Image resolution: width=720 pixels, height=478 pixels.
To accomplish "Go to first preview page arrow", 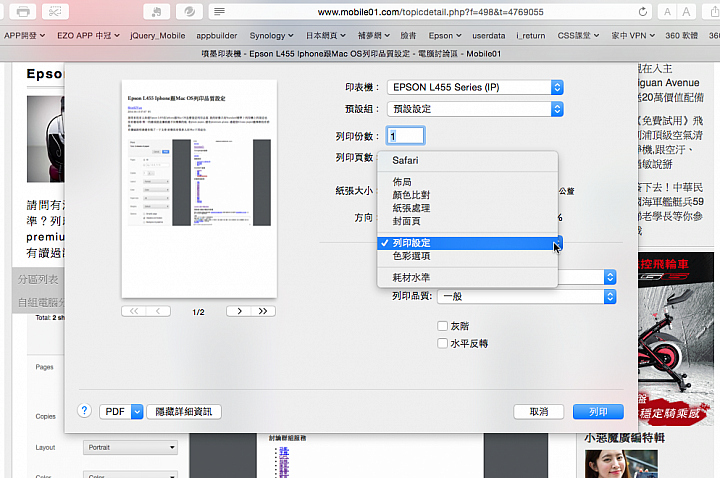I will click(x=134, y=311).
